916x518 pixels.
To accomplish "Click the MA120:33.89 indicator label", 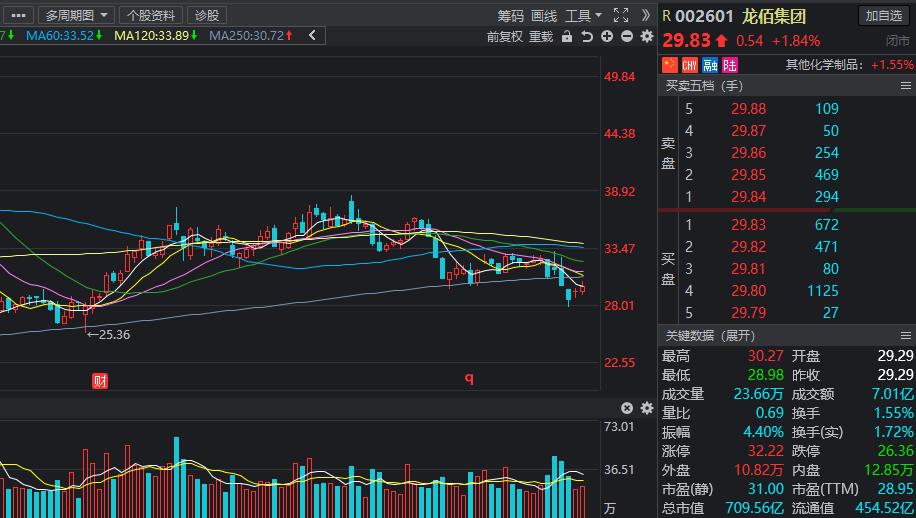I will [x=155, y=36].
